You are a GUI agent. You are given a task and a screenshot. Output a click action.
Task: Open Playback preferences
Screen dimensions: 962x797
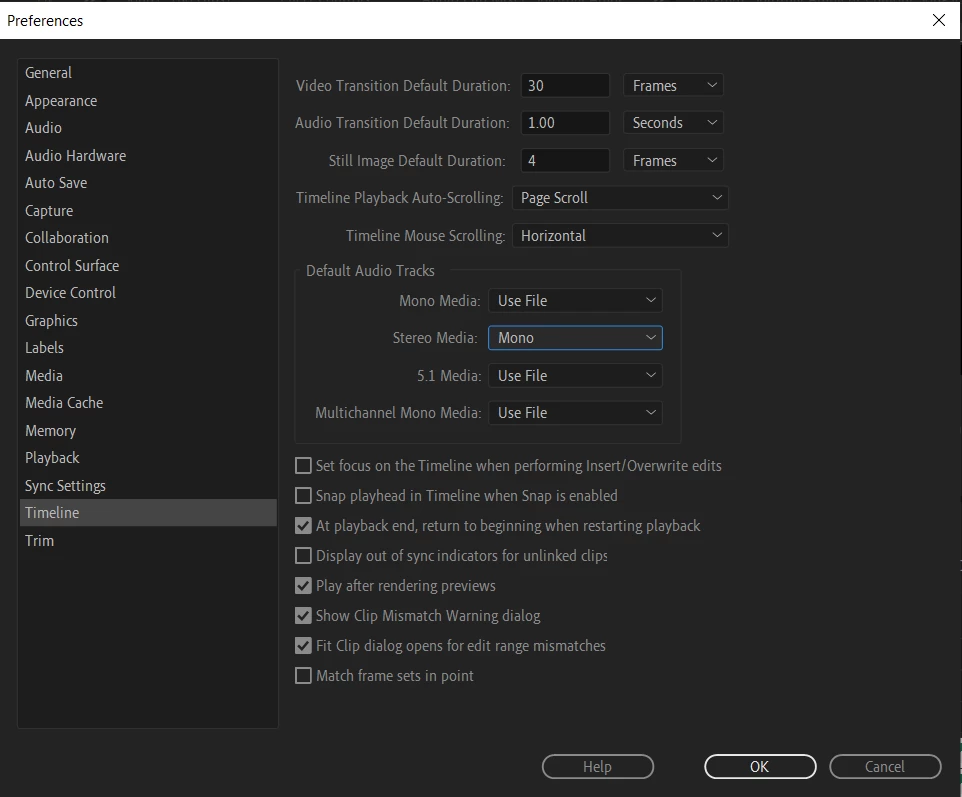(147, 458)
